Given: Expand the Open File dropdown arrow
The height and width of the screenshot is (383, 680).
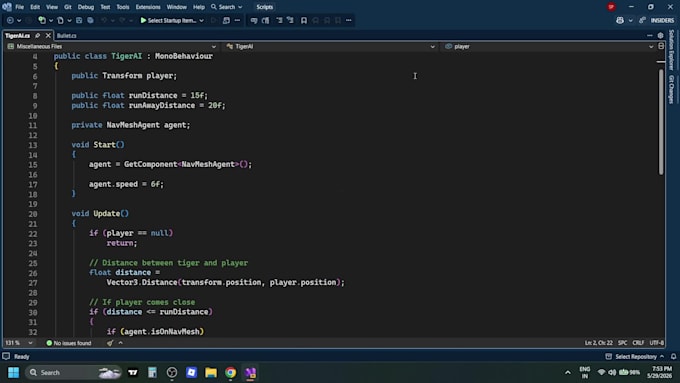Looking at the screenshot, I should pyautogui.click(x=69, y=20).
